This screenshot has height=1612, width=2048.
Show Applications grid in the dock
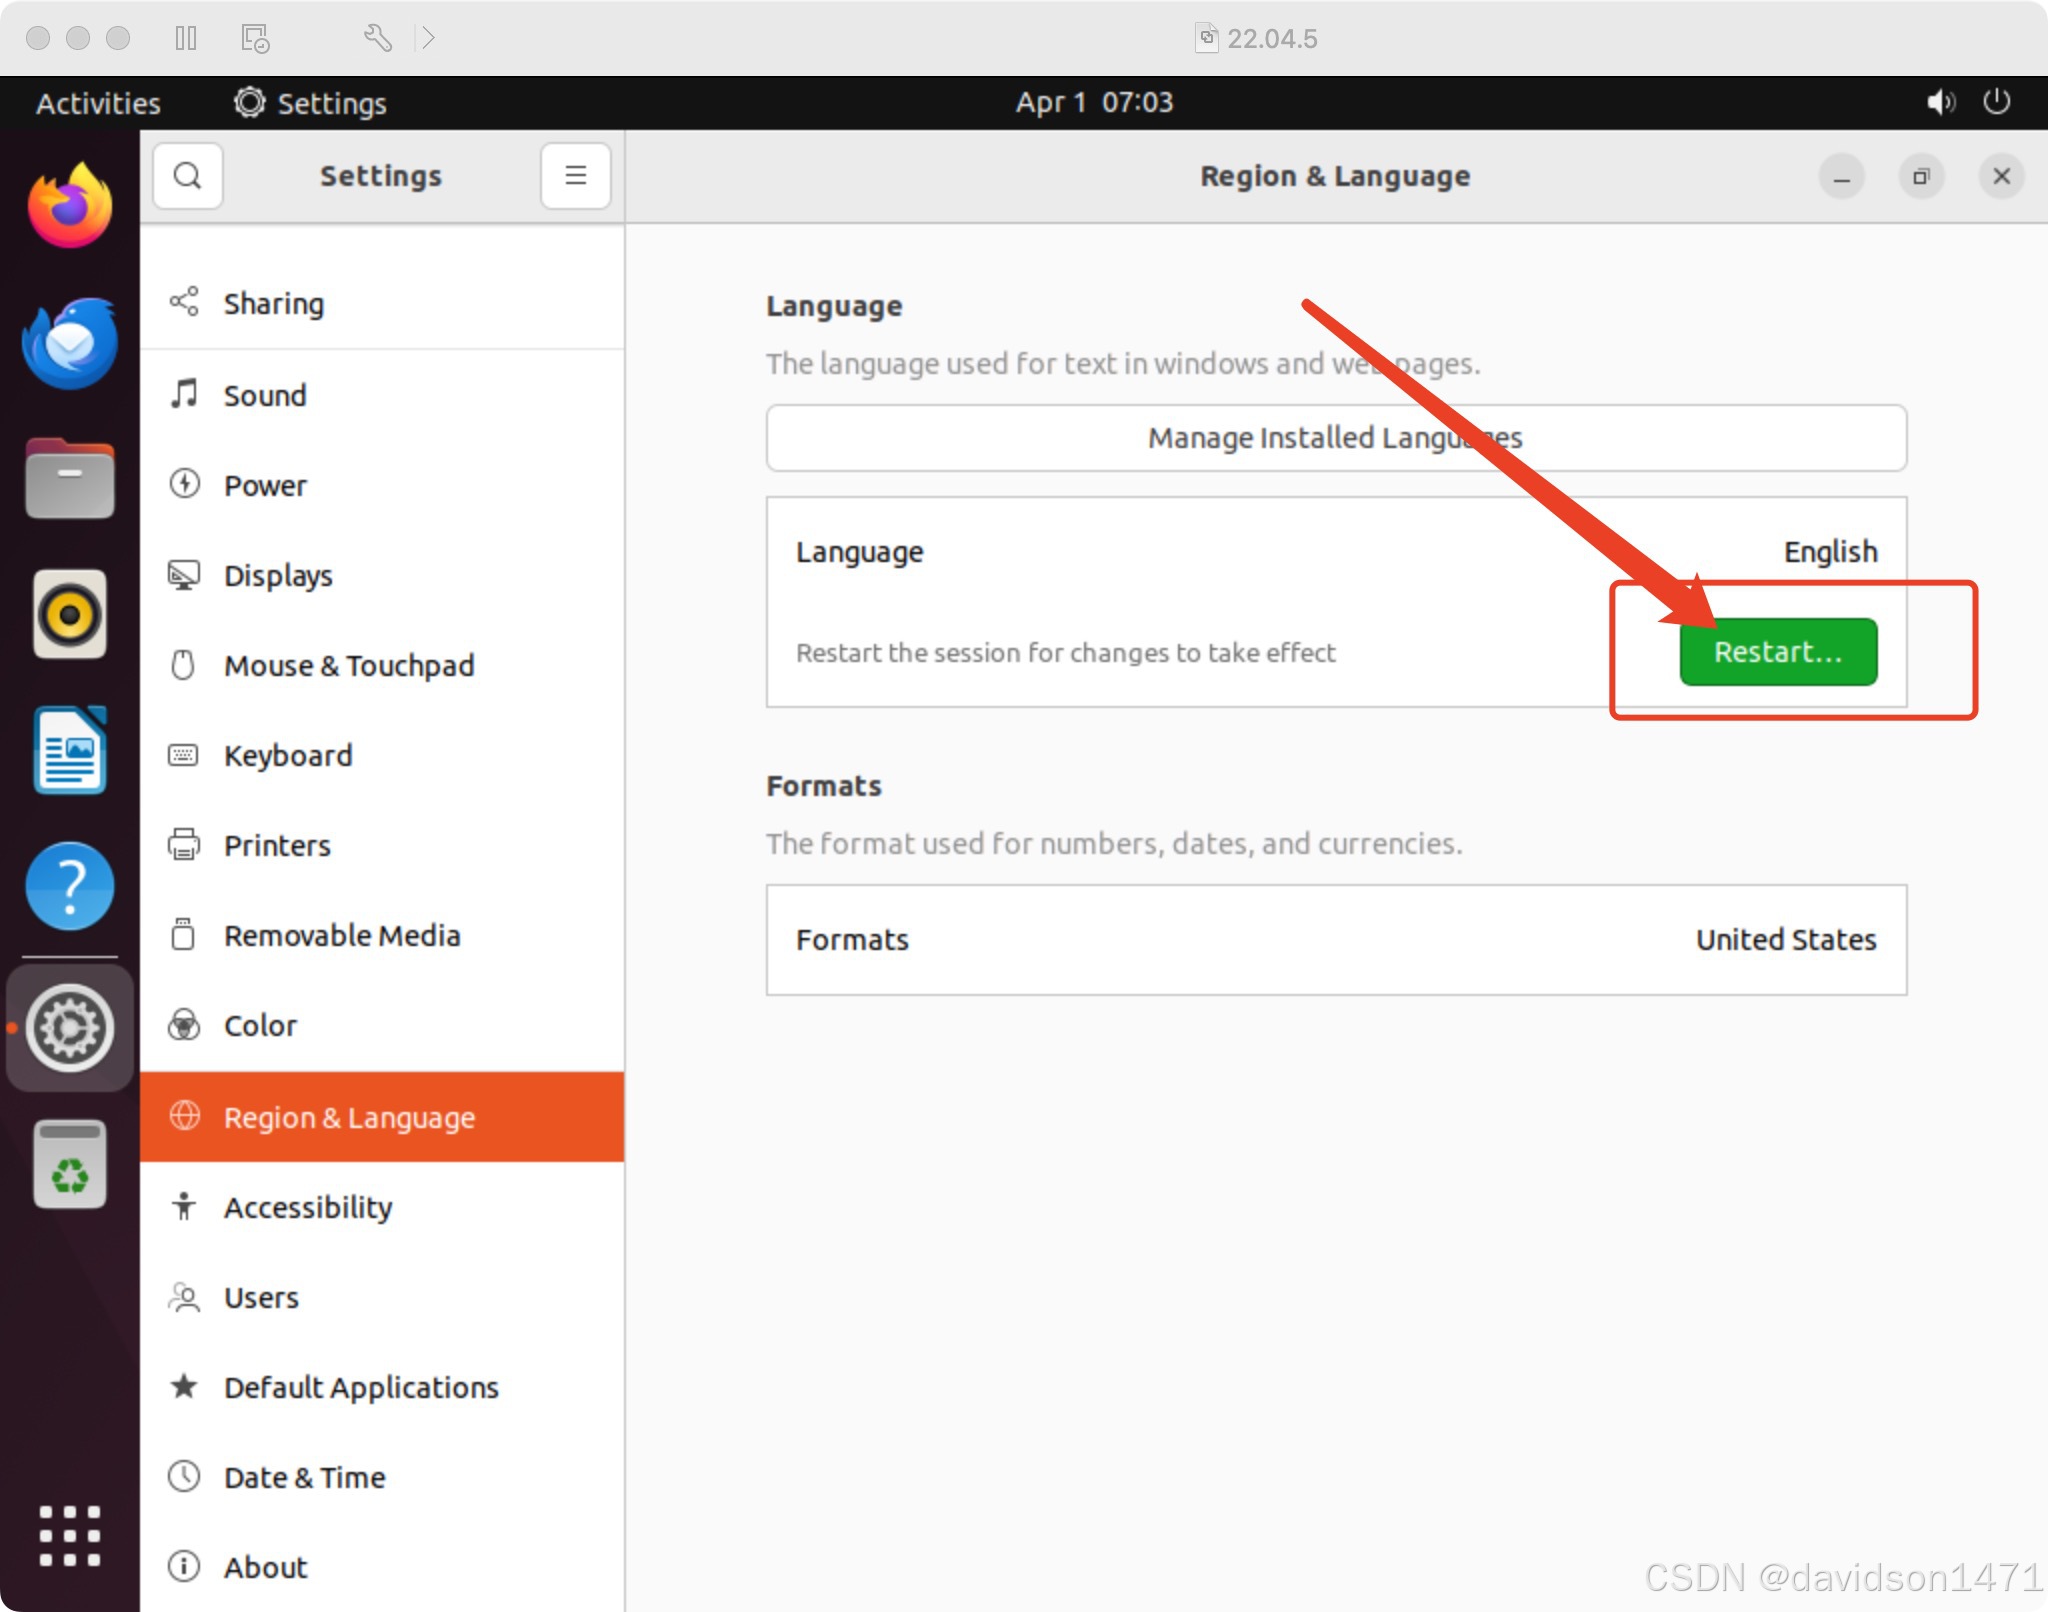(70, 1535)
